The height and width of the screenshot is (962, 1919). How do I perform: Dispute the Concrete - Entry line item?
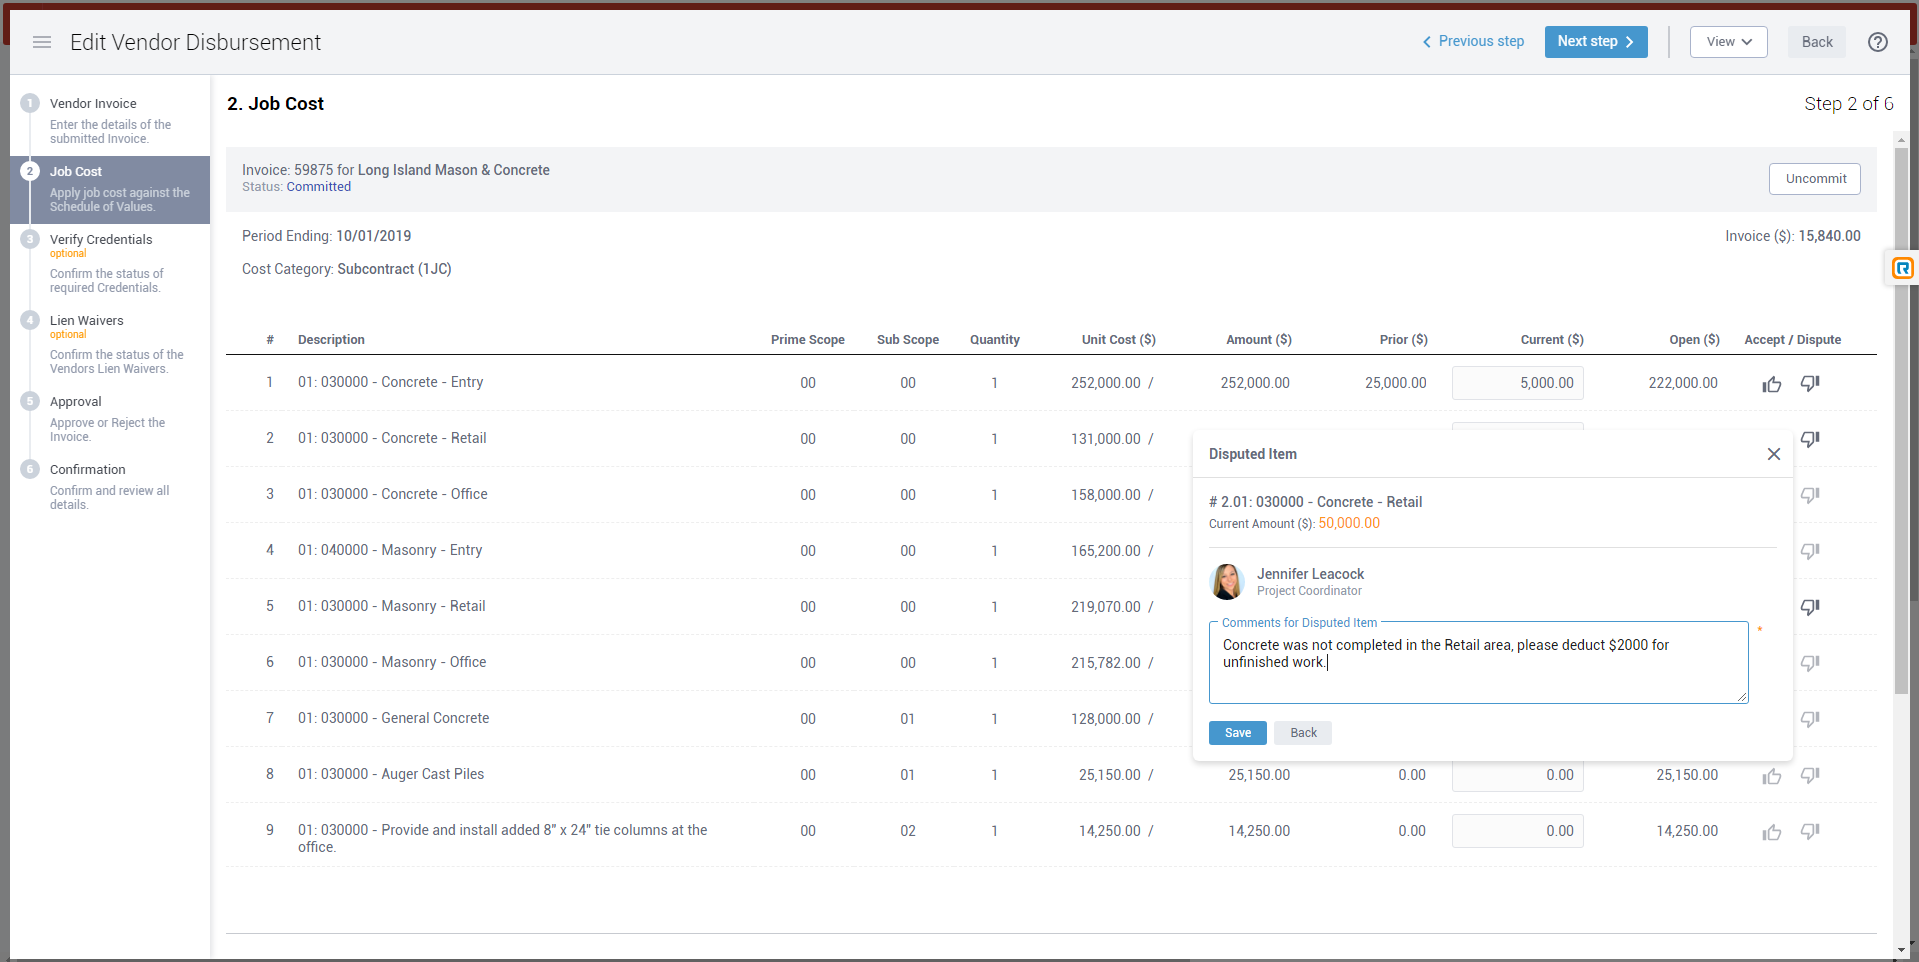pyautogui.click(x=1809, y=384)
